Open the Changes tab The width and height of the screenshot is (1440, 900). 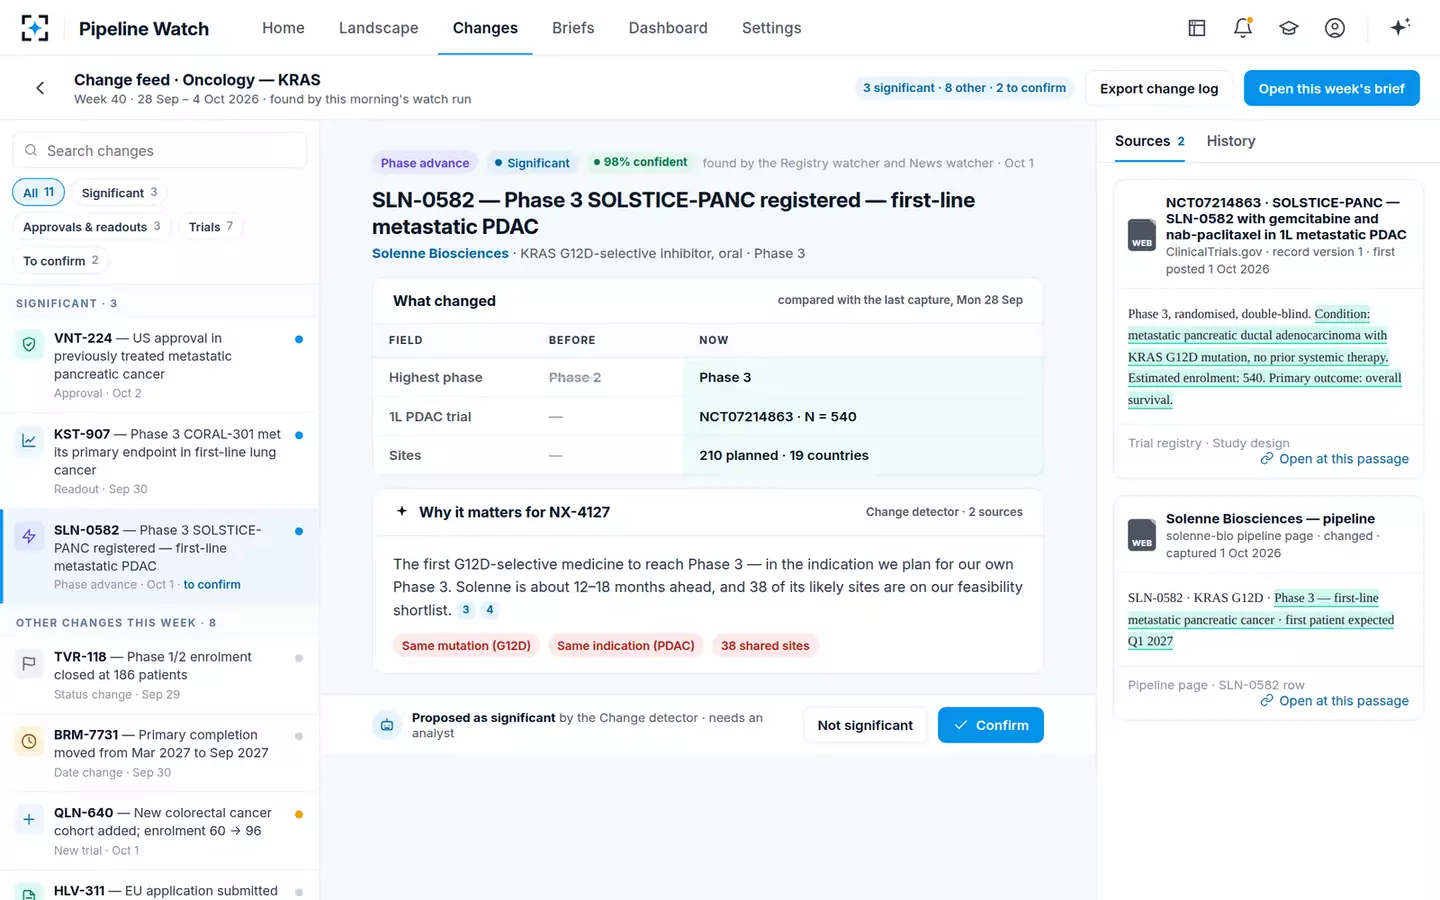click(x=485, y=28)
